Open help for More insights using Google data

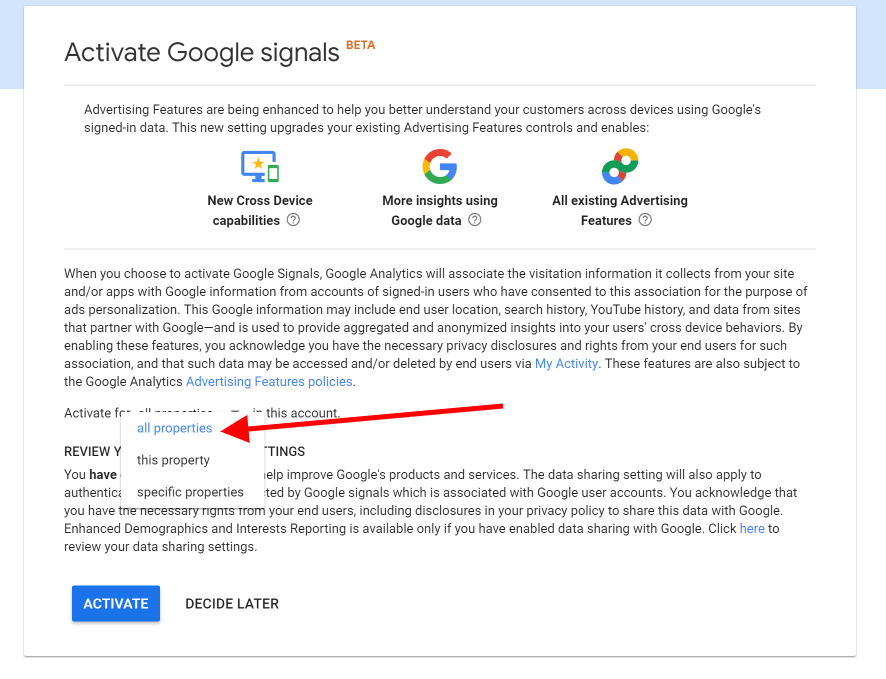coord(475,220)
